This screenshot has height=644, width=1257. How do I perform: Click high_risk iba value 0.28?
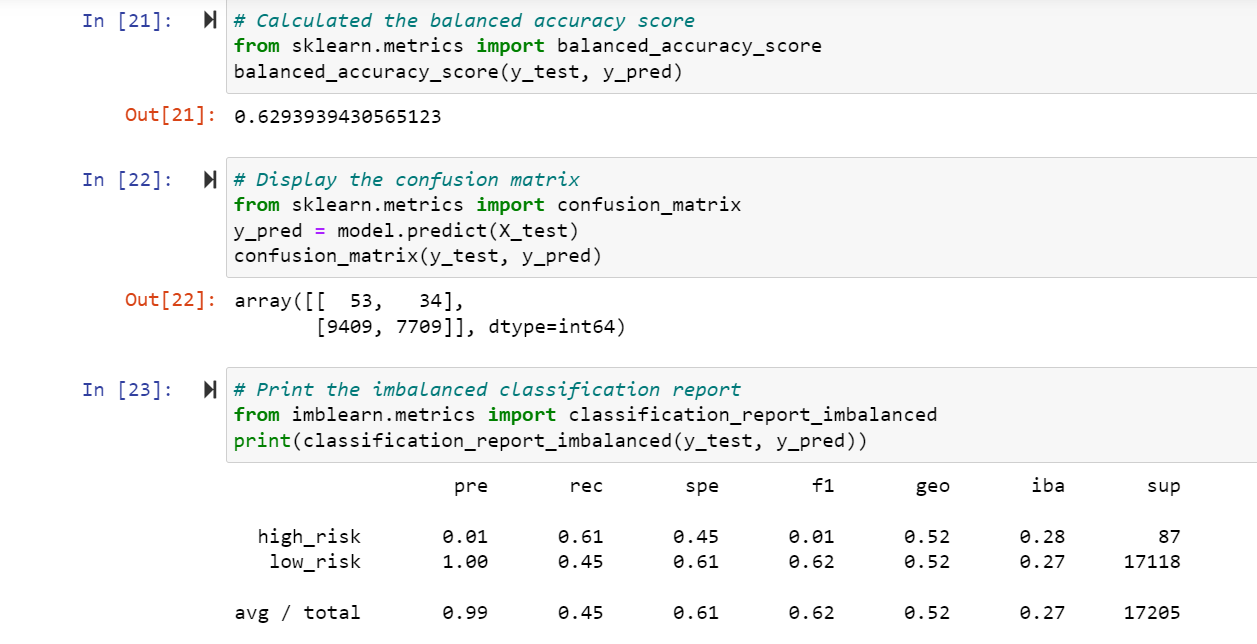(1042, 537)
